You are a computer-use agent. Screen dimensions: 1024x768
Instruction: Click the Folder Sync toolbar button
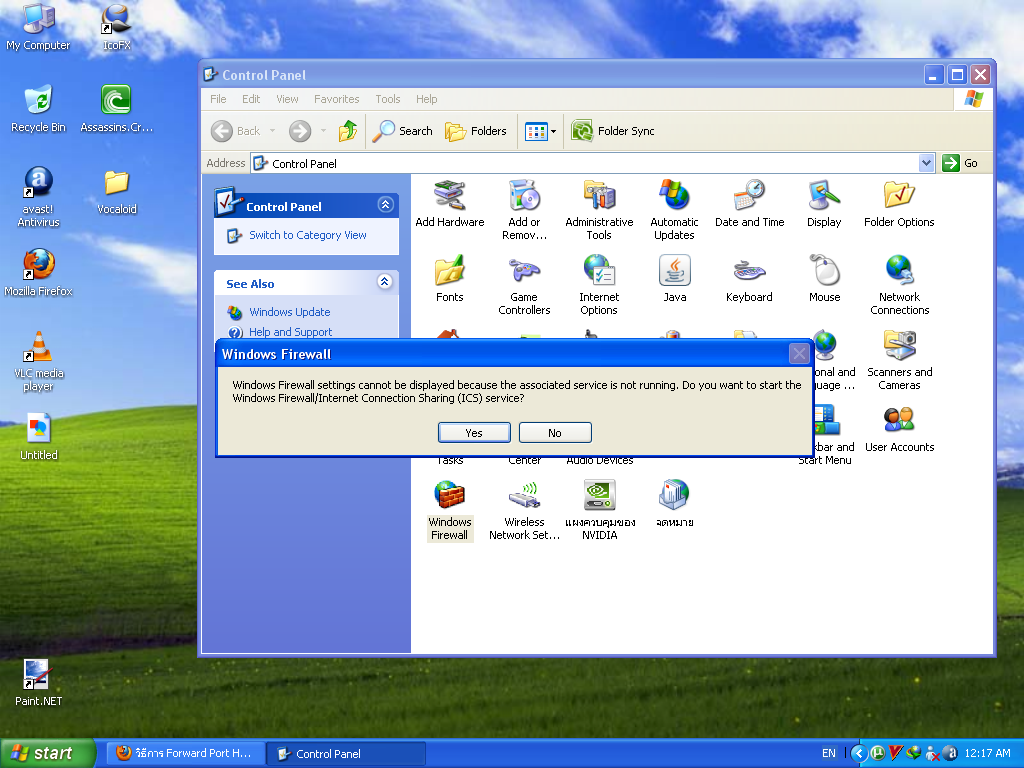(x=614, y=131)
